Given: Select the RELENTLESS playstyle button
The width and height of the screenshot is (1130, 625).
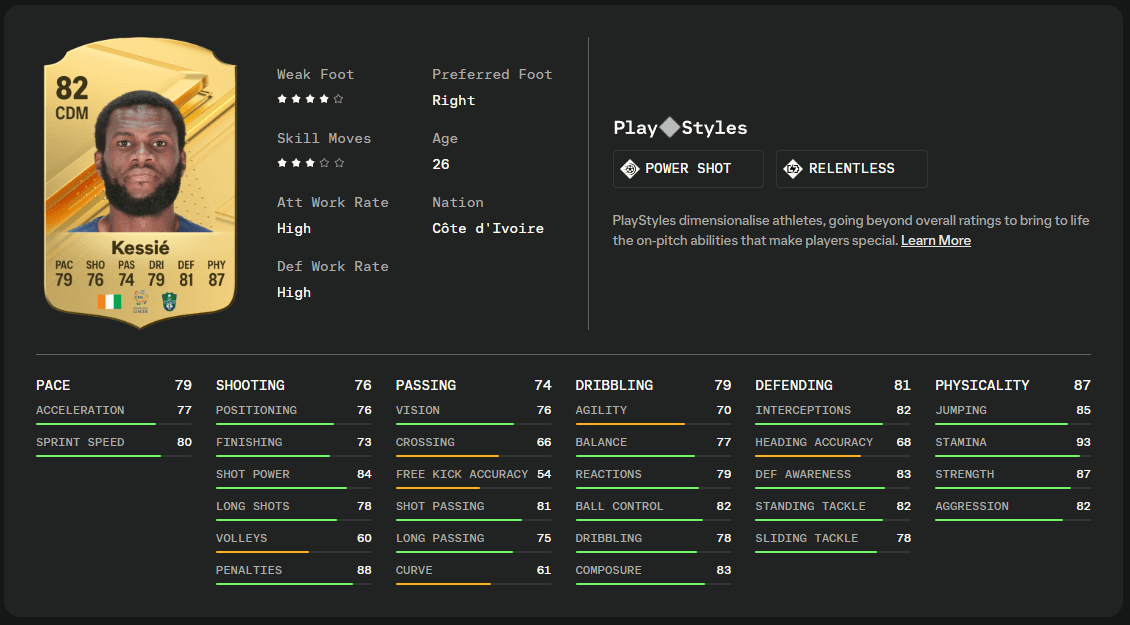Looking at the screenshot, I should (x=852, y=169).
